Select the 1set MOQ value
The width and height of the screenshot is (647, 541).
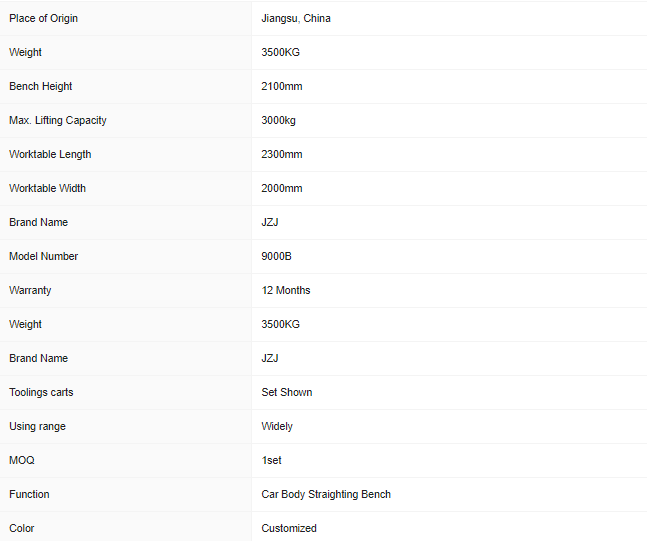click(x=272, y=460)
